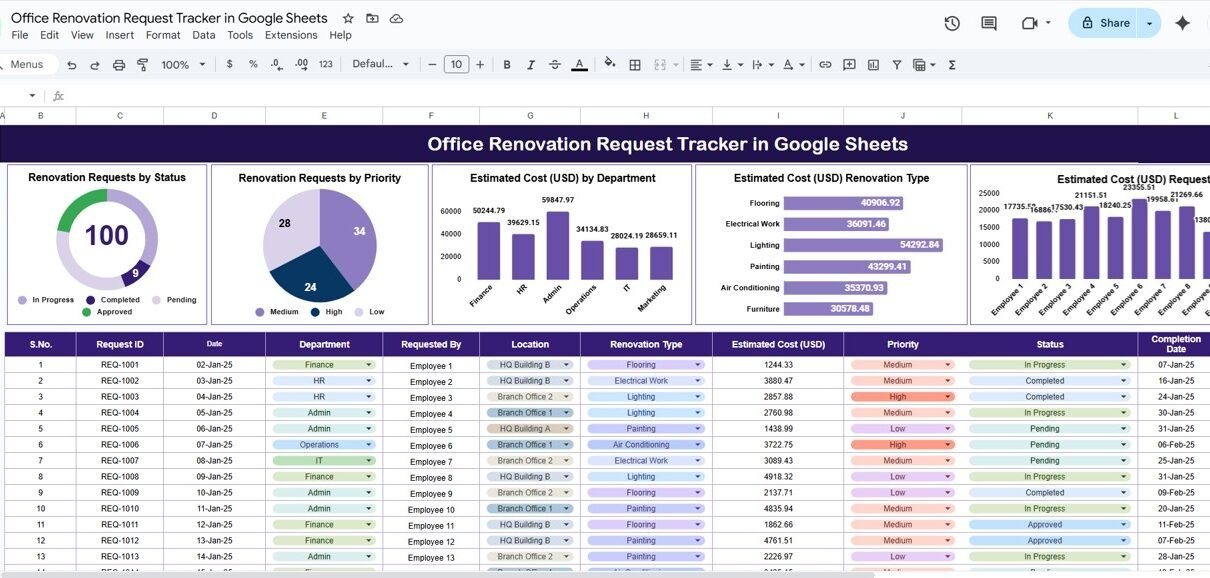1210x578 pixels.
Task: Click the Menus search button
Action: coord(26,65)
